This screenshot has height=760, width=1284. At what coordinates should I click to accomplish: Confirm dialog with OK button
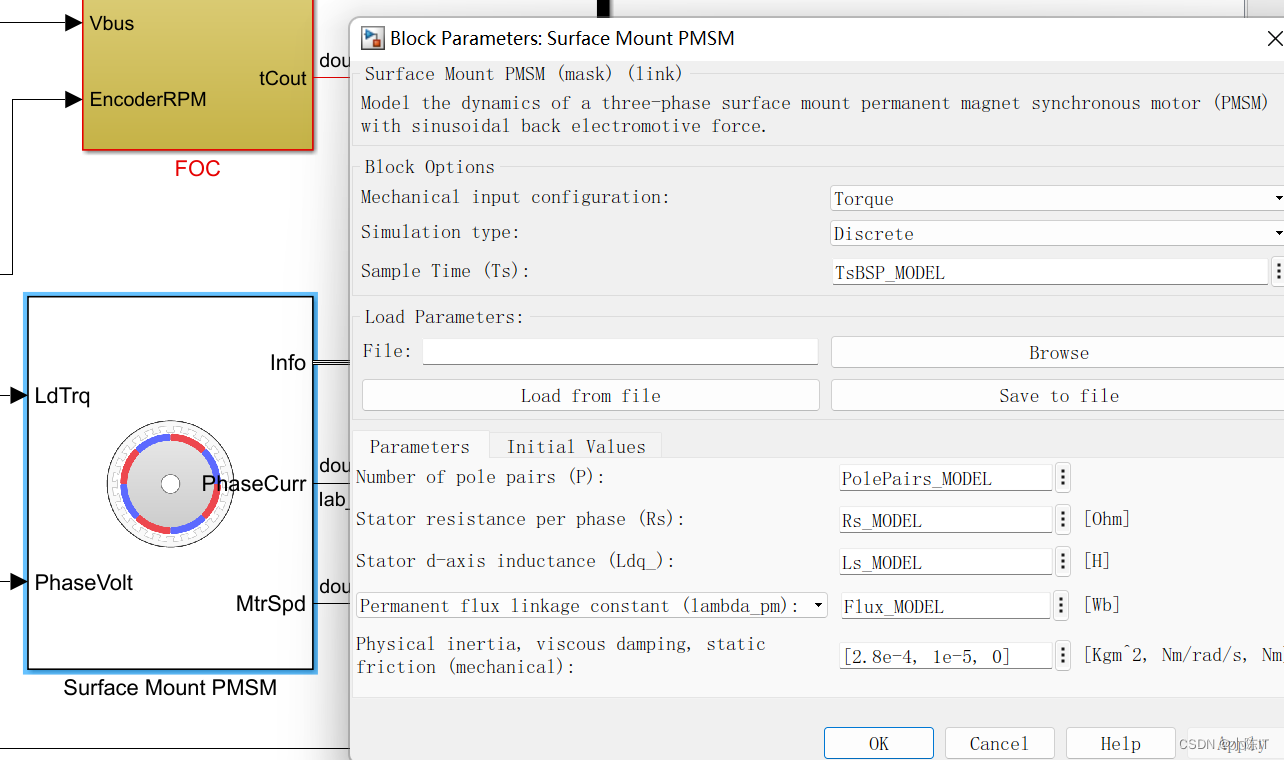[879, 743]
